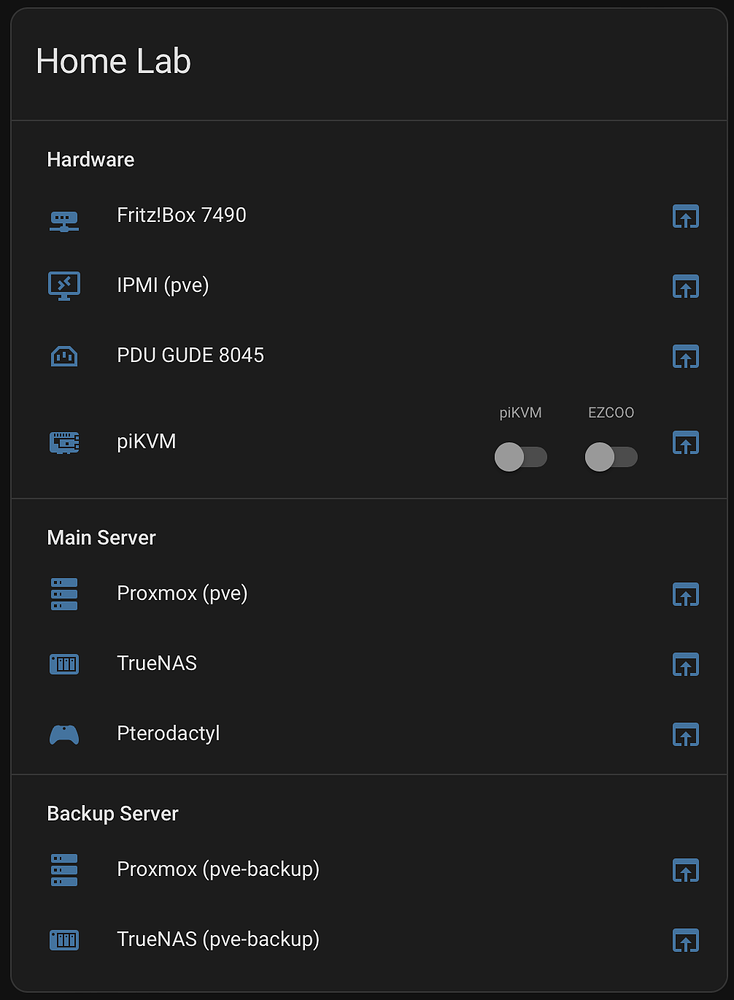This screenshot has height=1000, width=734.
Task: Open TrueNAS (pve-backup) external link icon
Action: [x=686, y=941]
